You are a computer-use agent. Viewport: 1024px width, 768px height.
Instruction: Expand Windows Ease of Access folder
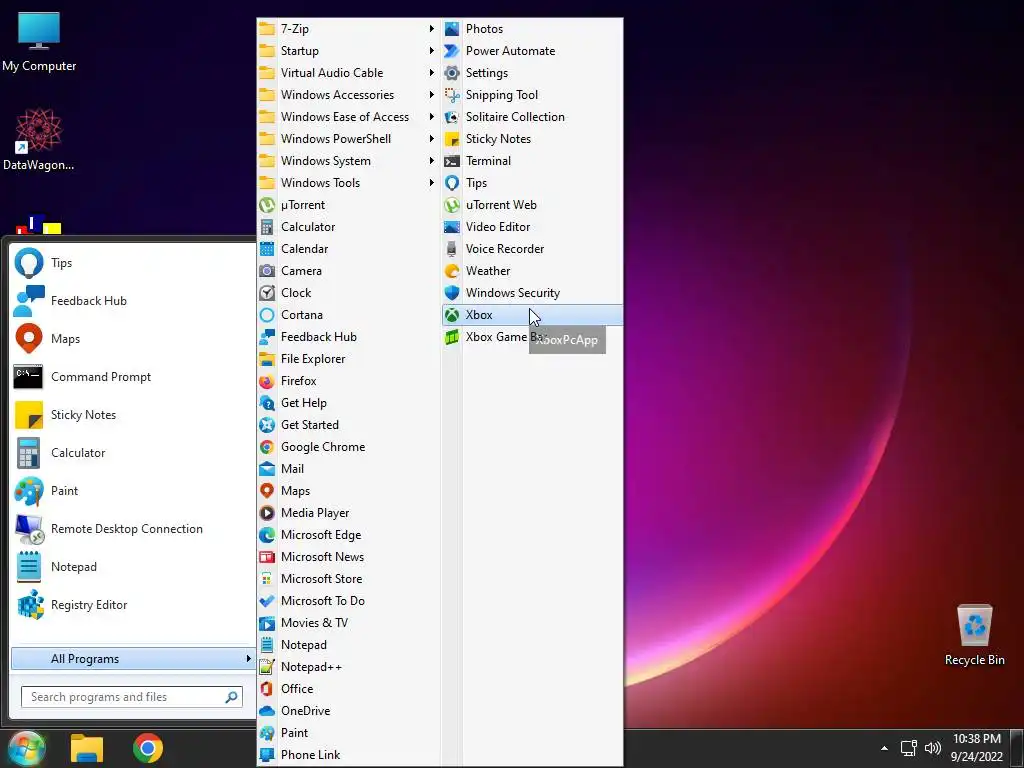pyautogui.click(x=348, y=117)
